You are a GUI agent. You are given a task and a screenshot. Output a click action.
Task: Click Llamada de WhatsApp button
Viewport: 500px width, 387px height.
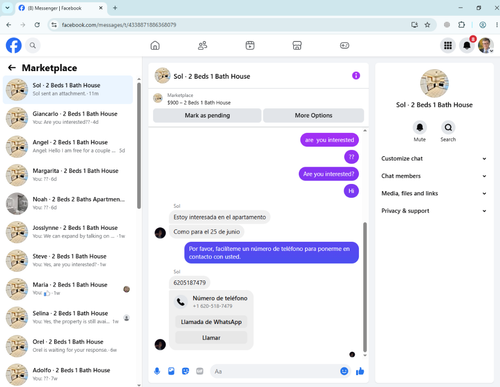pos(211,322)
